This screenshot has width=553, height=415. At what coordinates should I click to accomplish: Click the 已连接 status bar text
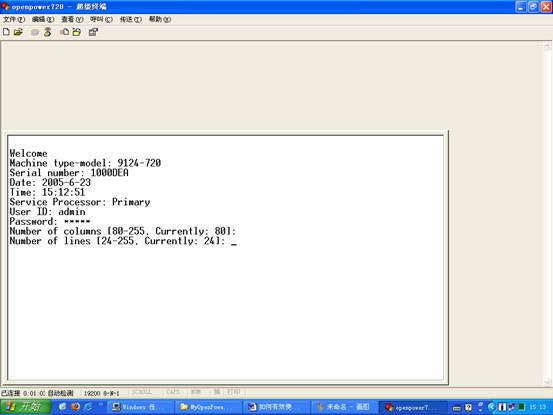[x=11, y=392]
